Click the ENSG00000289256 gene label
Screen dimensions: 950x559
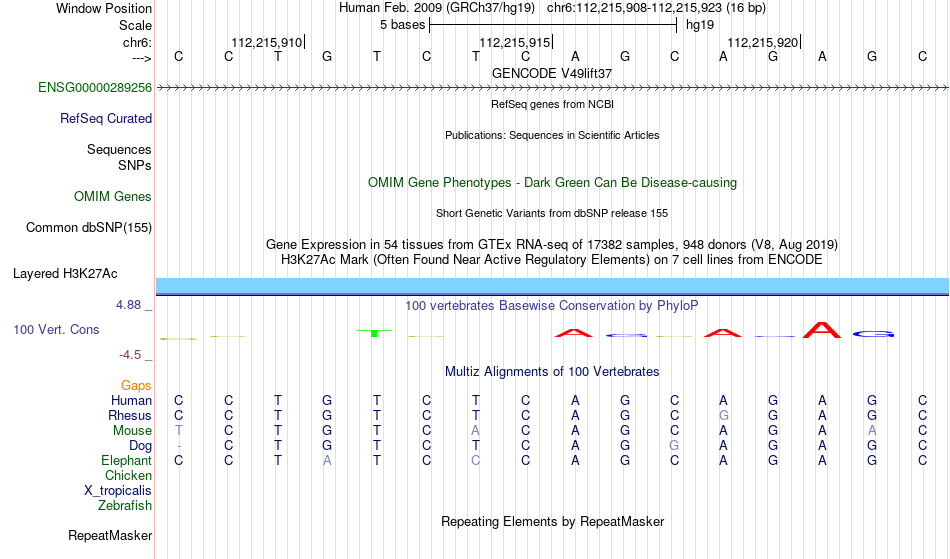coord(95,88)
